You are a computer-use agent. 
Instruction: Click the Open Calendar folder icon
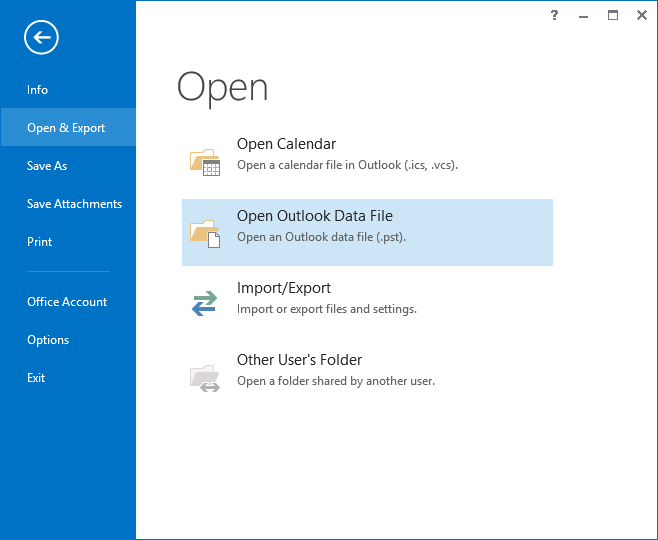pyautogui.click(x=205, y=161)
